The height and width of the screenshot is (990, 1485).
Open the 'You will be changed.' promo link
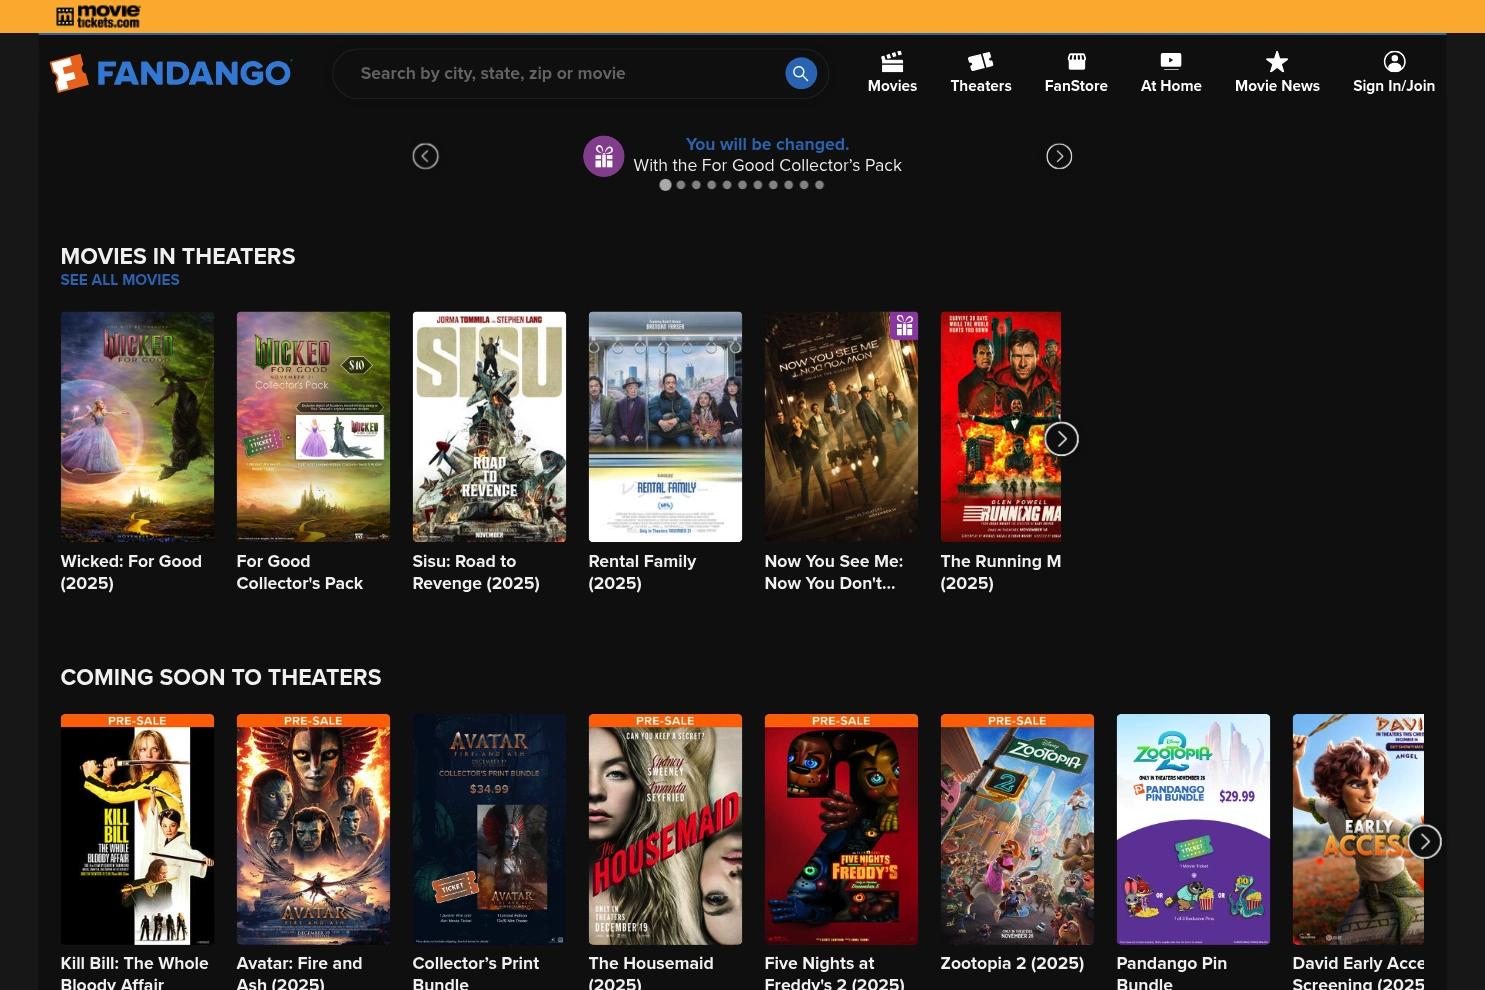pyautogui.click(x=767, y=144)
